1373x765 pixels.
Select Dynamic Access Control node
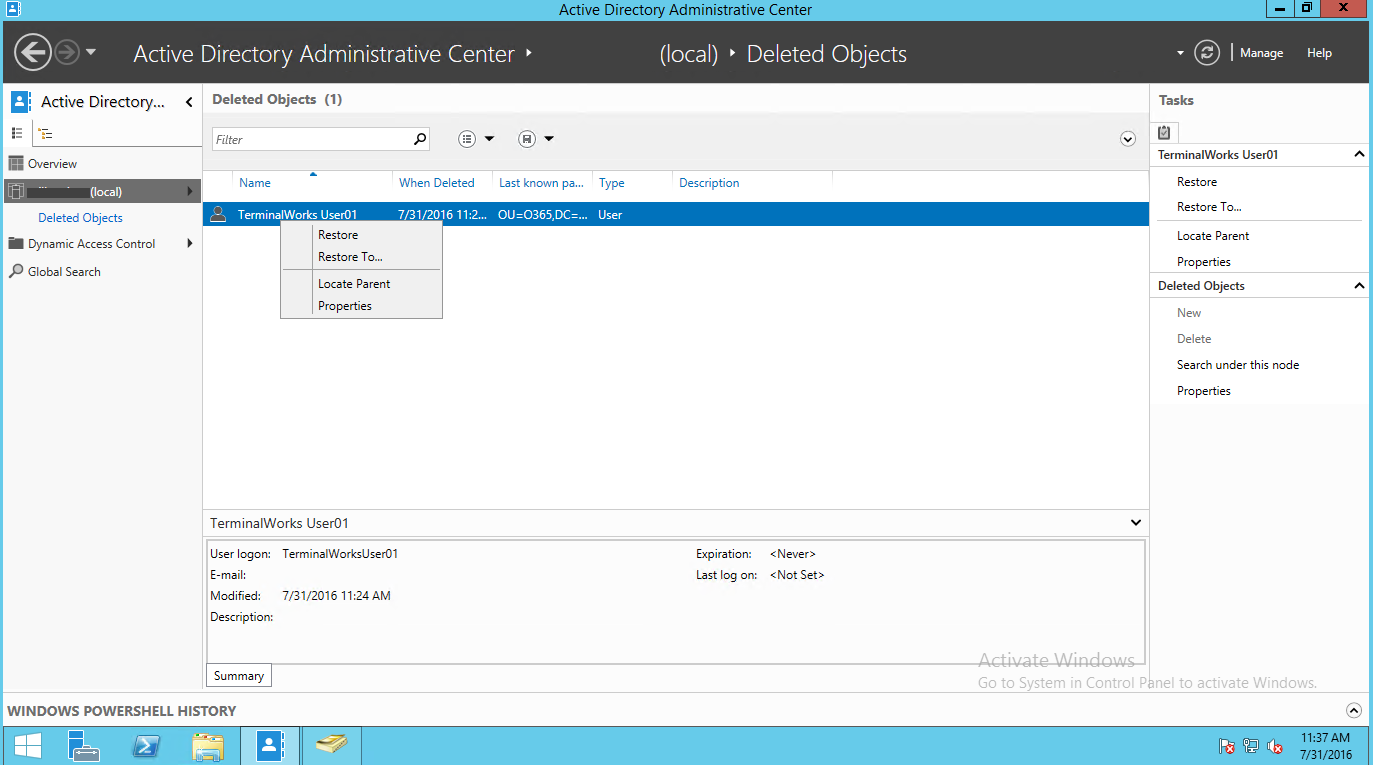(91, 244)
